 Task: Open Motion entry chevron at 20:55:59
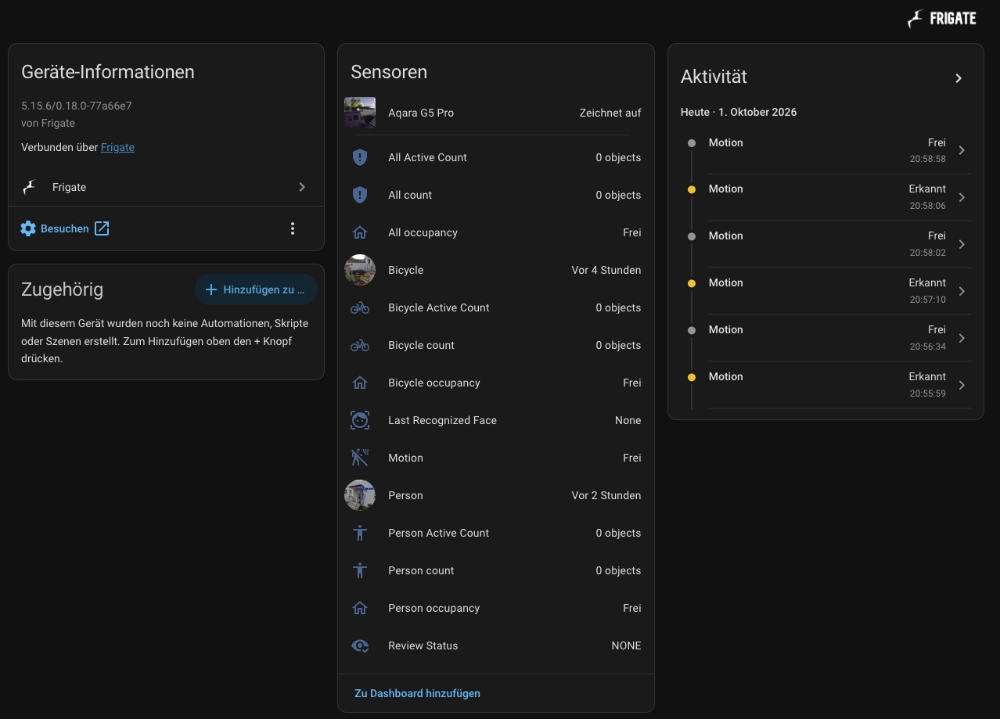tap(962, 385)
